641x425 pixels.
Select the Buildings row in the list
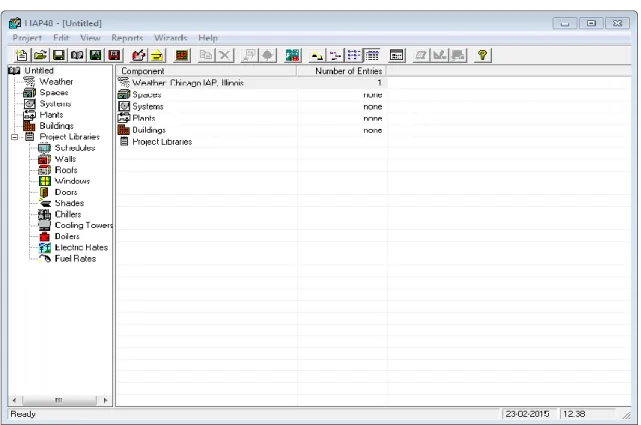(x=251, y=130)
